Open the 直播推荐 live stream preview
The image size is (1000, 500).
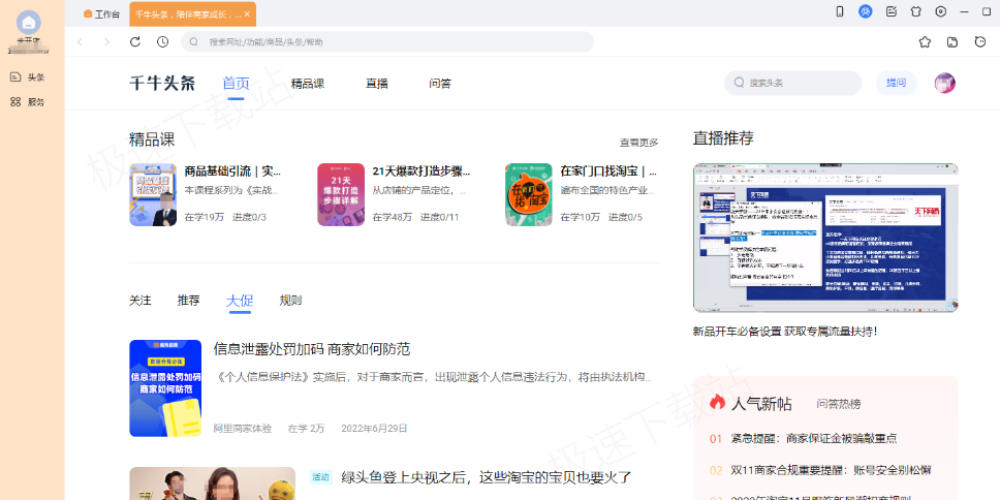(x=825, y=237)
